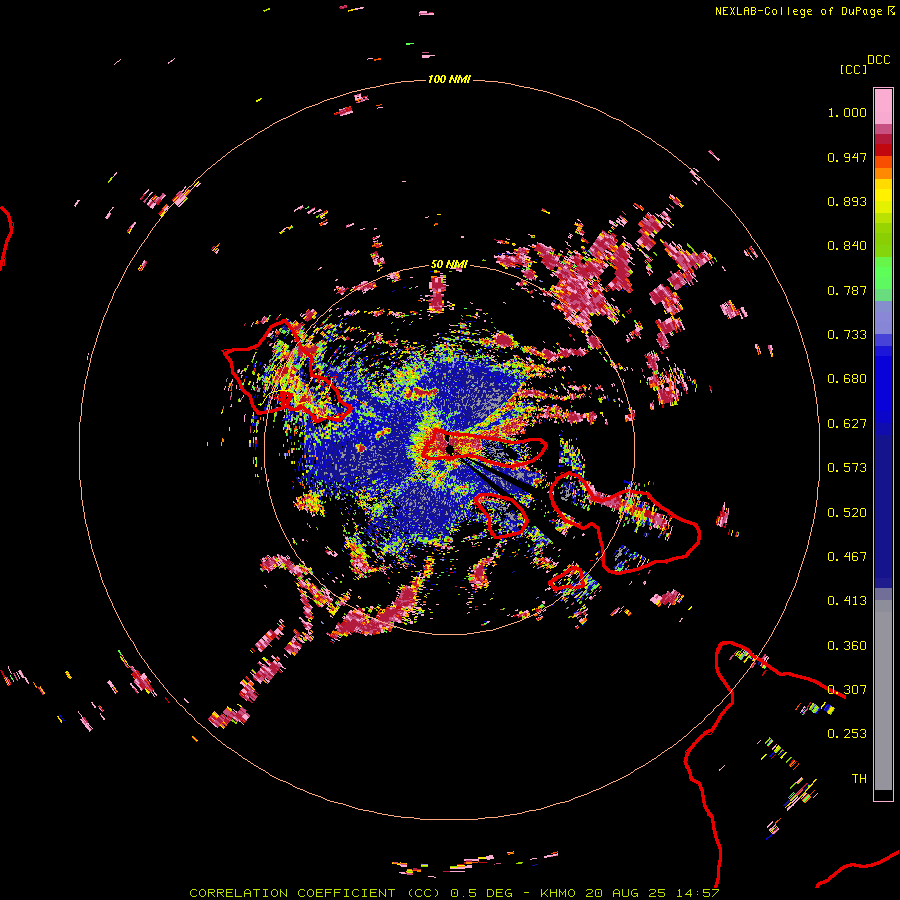The height and width of the screenshot is (900, 900).
Task: Click the TH label on the scale
Action: point(859,779)
